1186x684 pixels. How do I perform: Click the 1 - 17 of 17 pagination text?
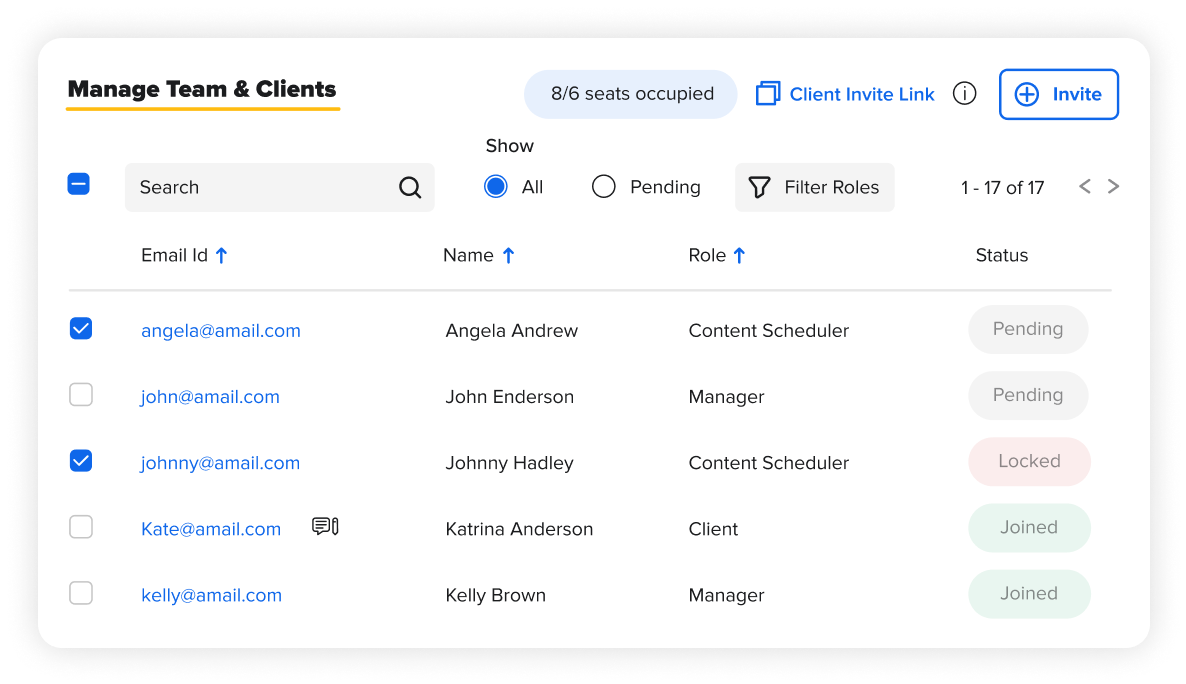click(x=1002, y=188)
